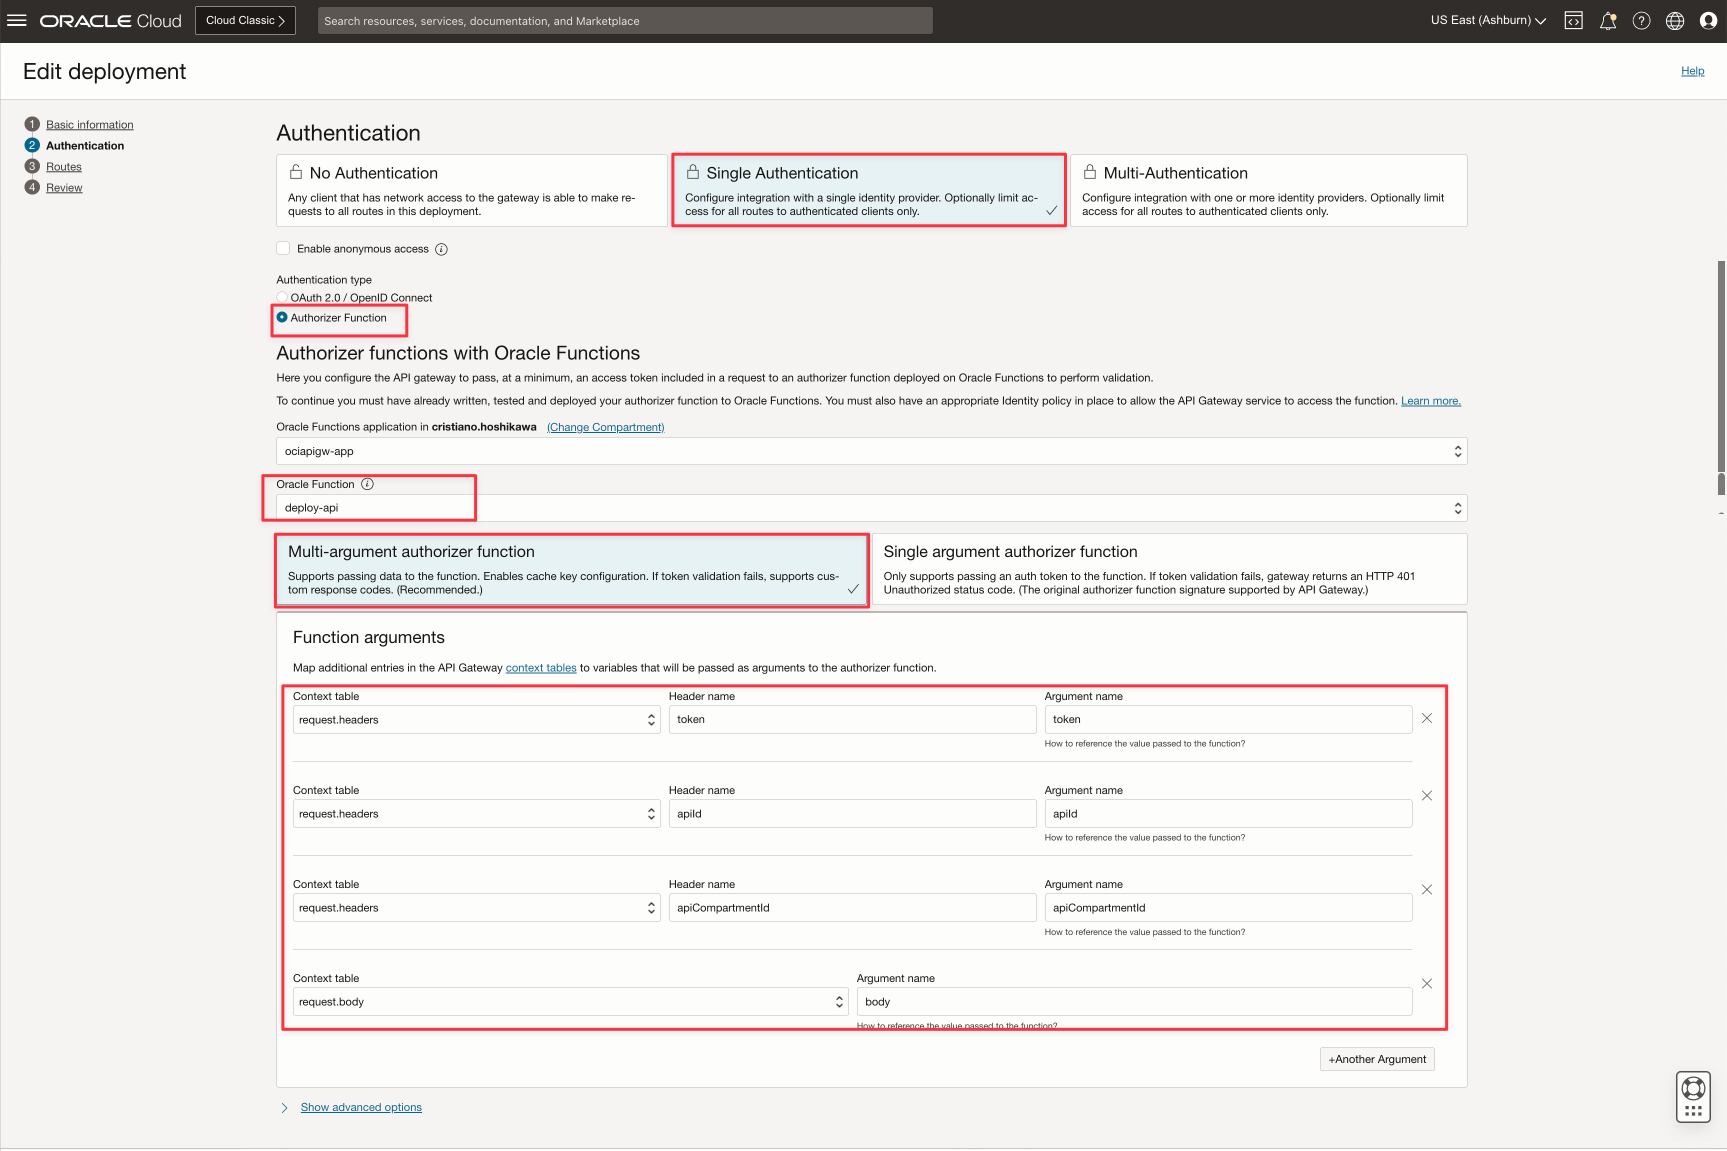
Task: Open the language globe icon
Action: 1675,20
